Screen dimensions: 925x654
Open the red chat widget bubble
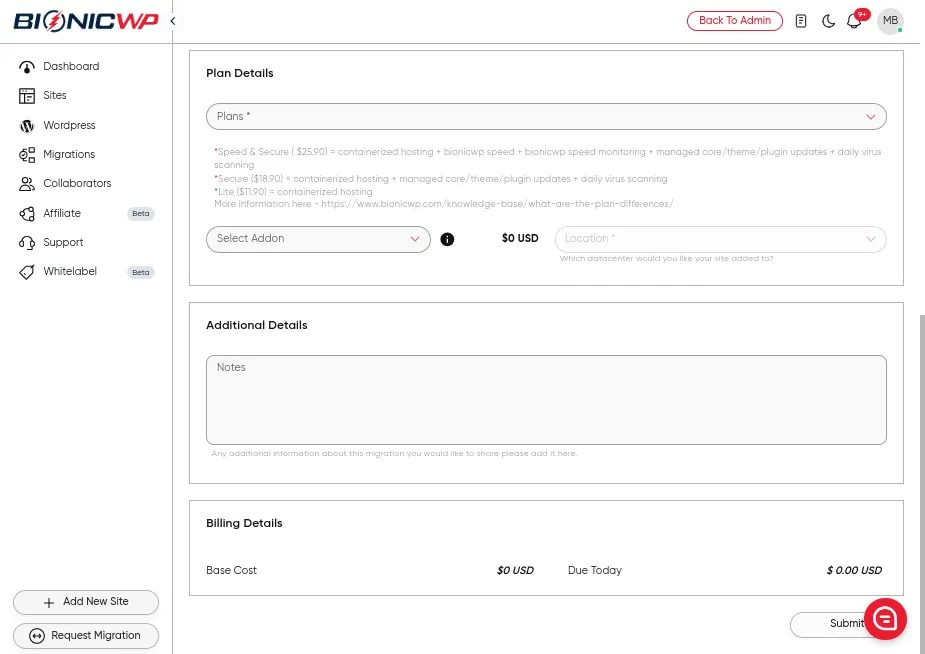(x=885, y=619)
